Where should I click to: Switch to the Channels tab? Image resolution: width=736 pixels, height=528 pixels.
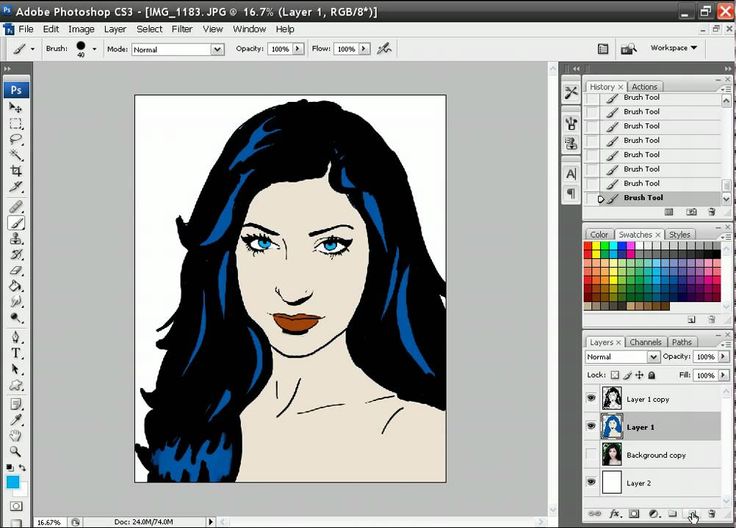645,342
